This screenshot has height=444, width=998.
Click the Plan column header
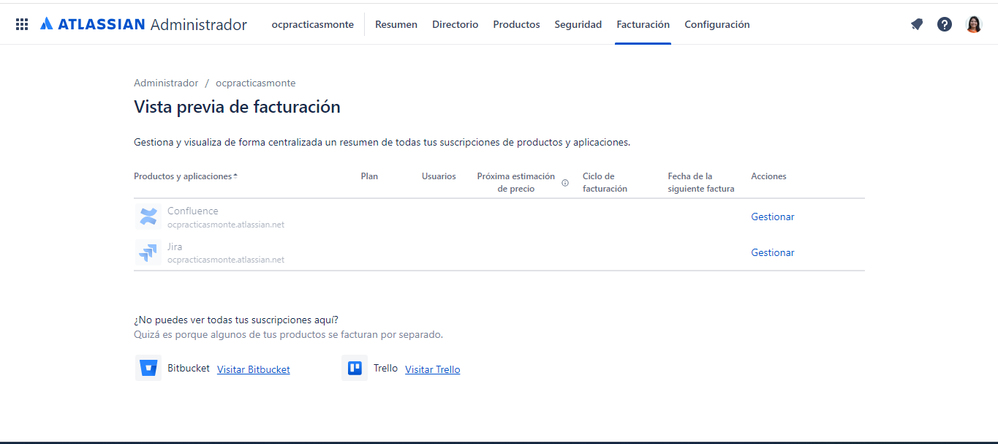click(x=369, y=176)
